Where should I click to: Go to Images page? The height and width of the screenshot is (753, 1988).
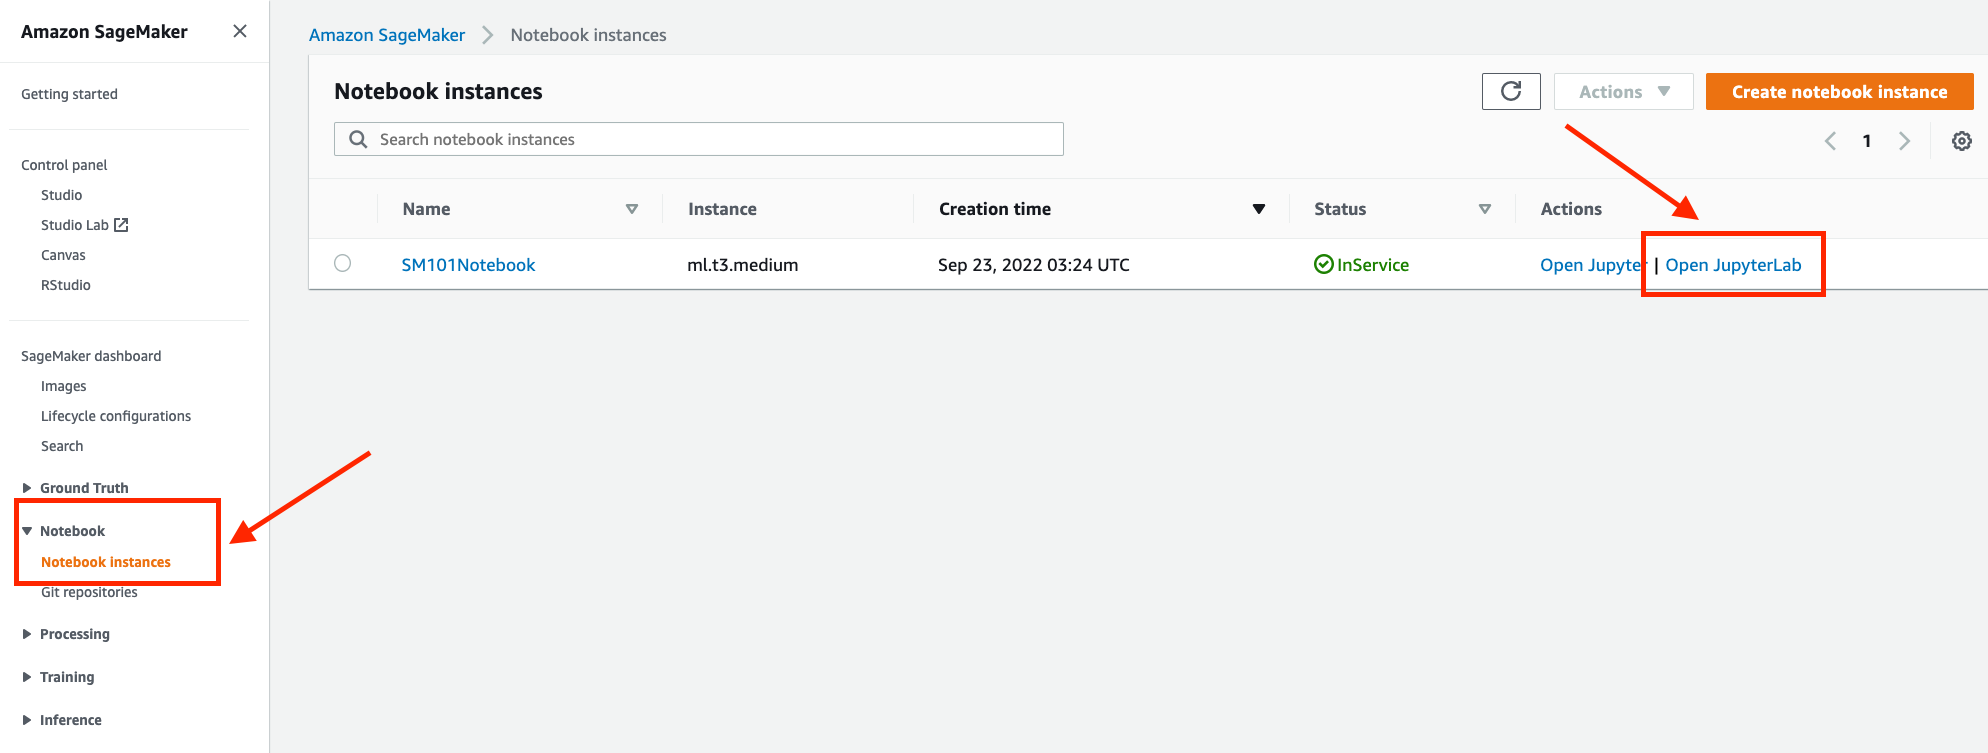click(63, 386)
